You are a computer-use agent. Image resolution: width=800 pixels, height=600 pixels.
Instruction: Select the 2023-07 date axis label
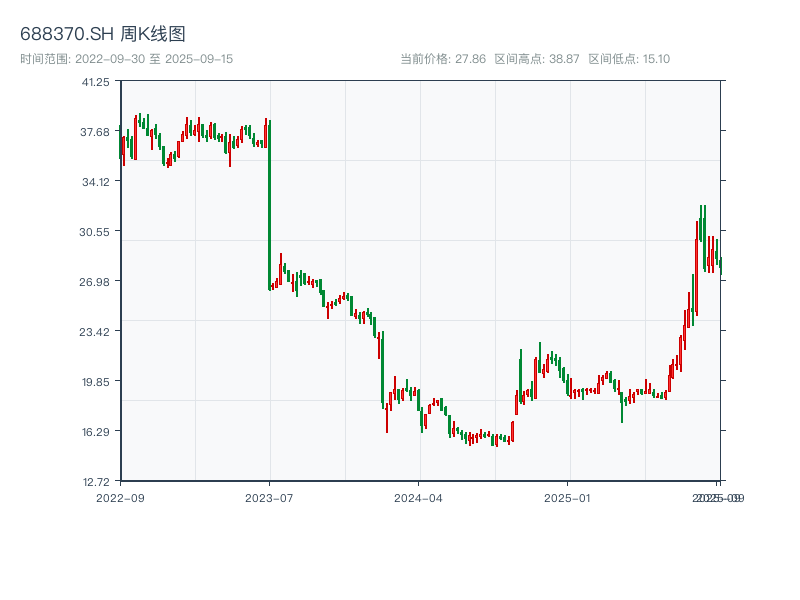coord(269,497)
